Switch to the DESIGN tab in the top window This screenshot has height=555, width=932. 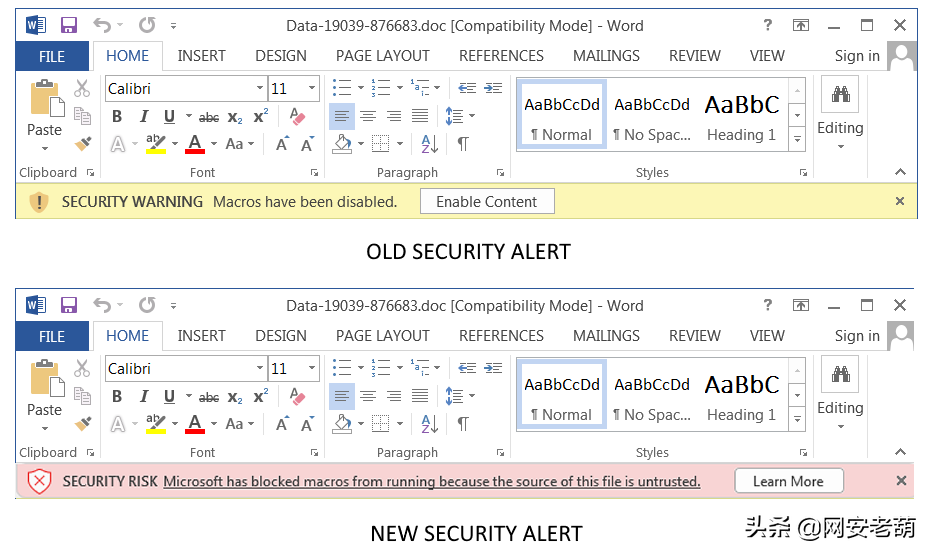pyautogui.click(x=281, y=56)
